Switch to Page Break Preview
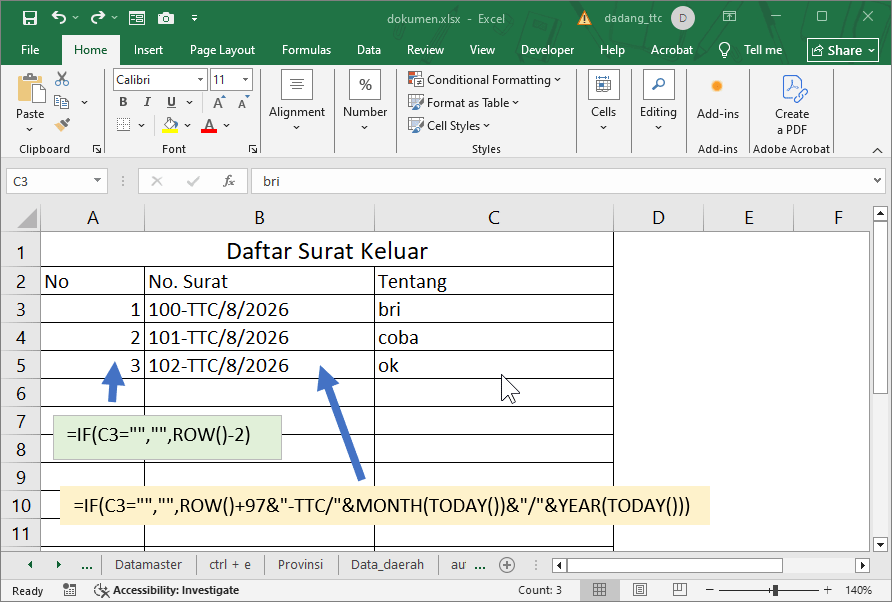This screenshot has width=892, height=602. [679, 590]
